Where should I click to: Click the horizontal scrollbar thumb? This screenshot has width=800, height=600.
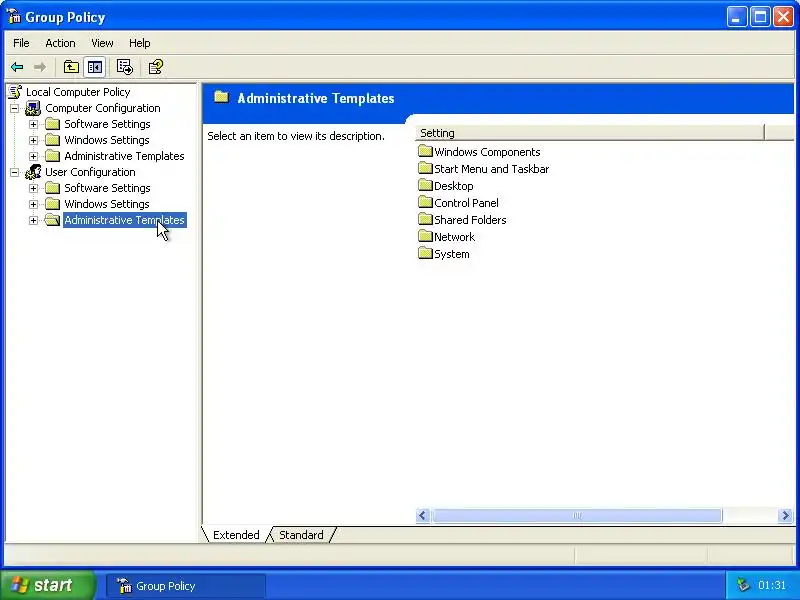point(577,515)
